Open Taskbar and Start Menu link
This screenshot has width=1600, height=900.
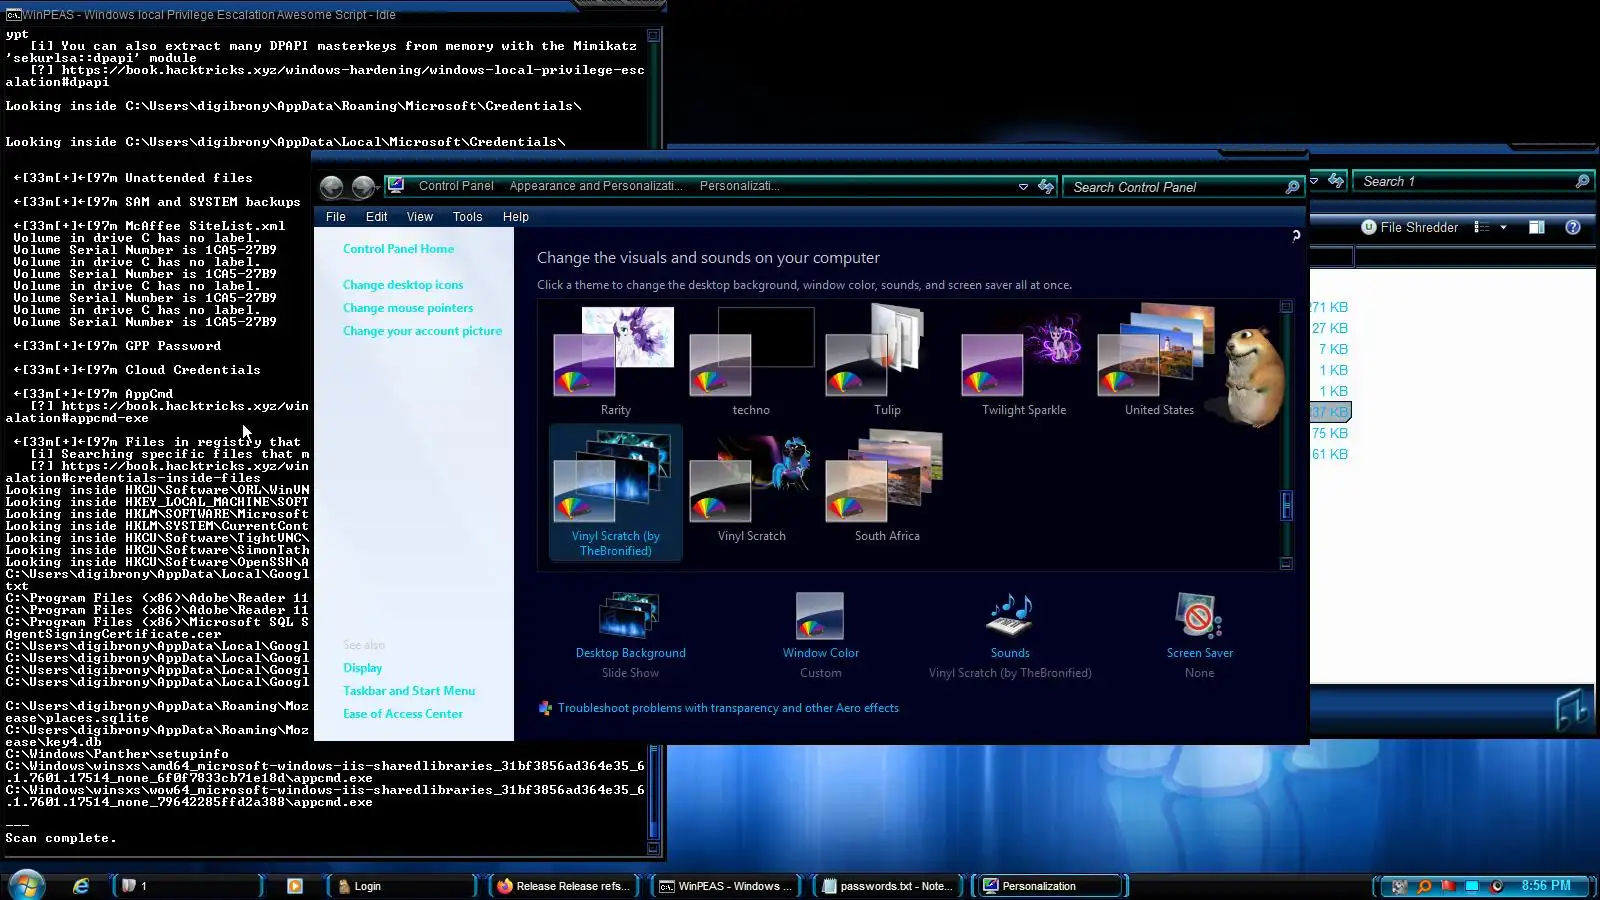[x=409, y=691]
